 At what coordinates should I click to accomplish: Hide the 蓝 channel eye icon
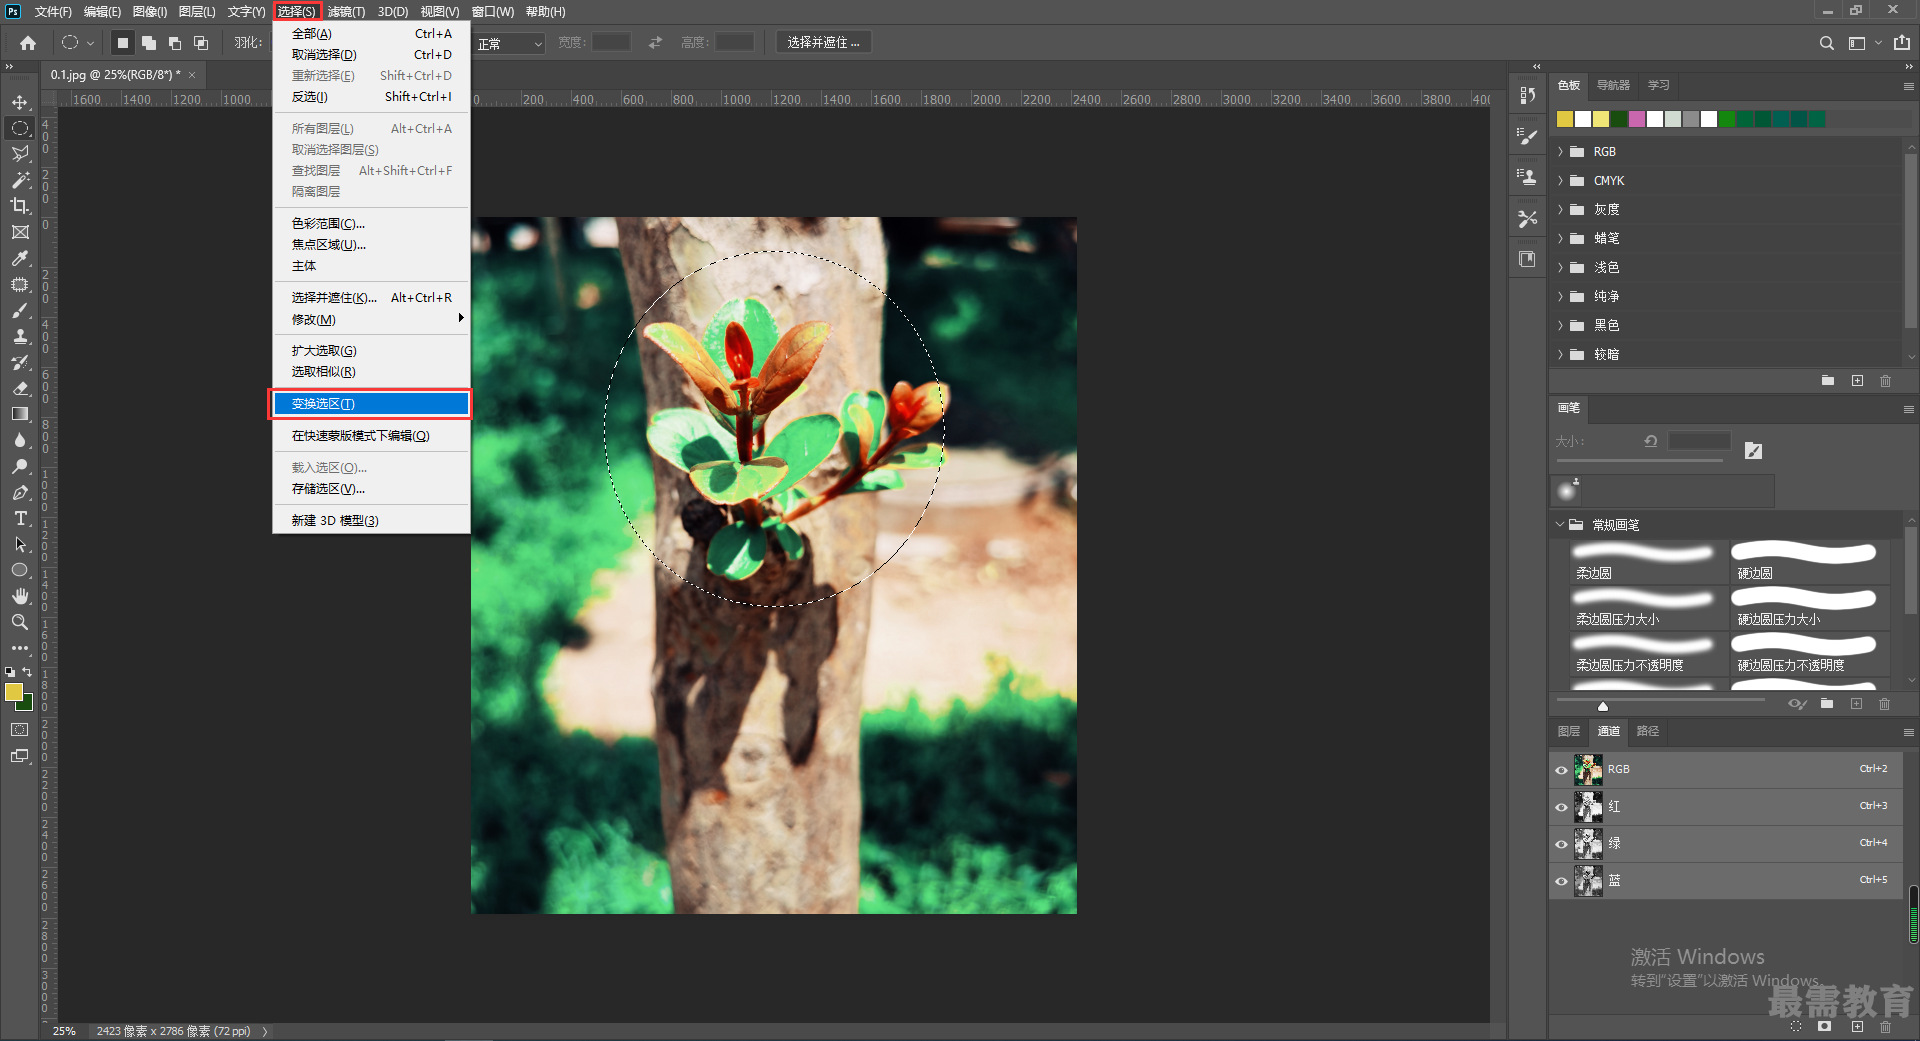(x=1561, y=881)
